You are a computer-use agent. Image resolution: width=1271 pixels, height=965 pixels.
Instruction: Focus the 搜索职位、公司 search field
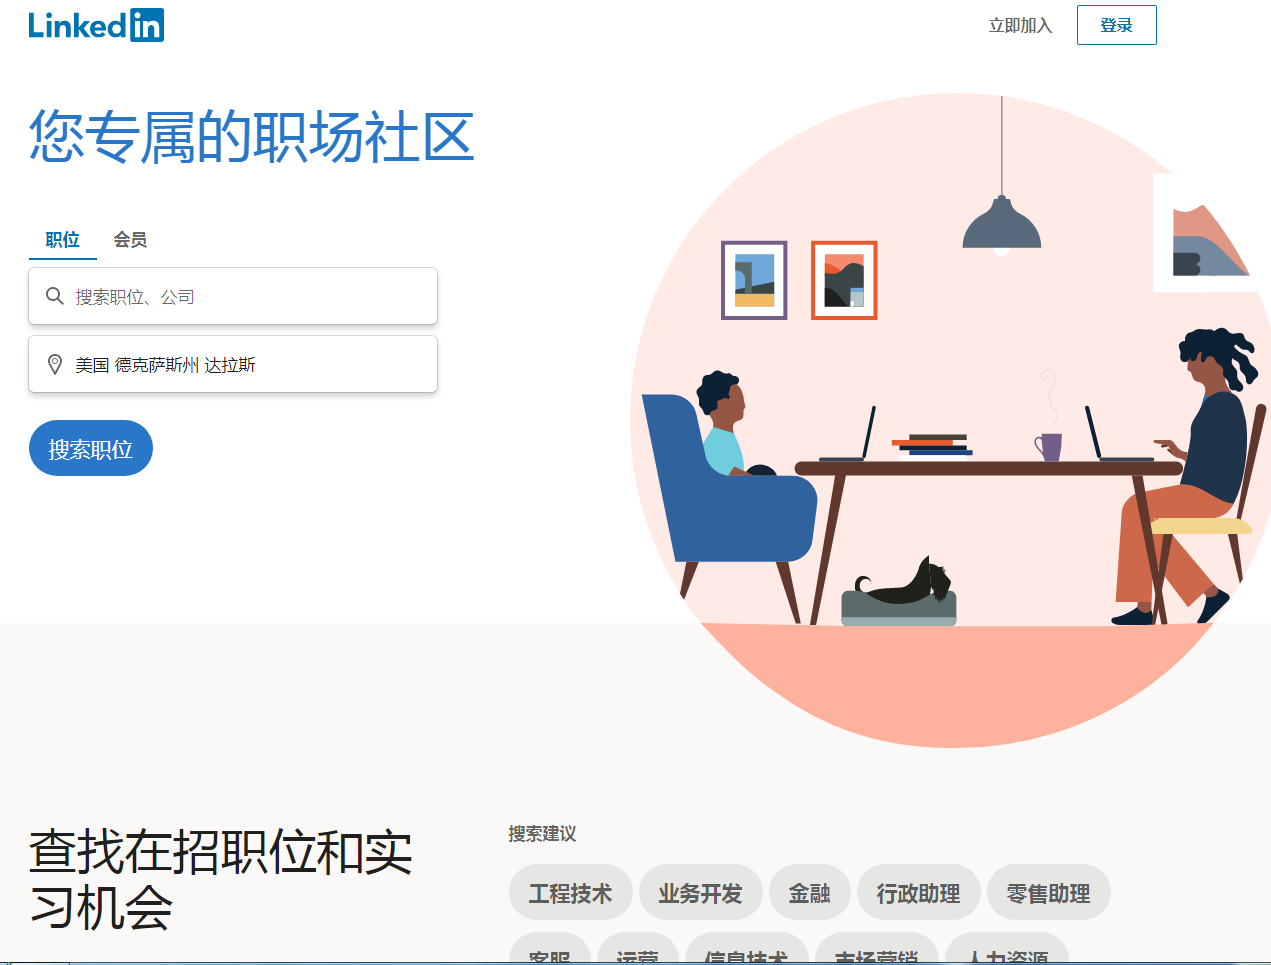pyautogui.click(x=233, y=296)
